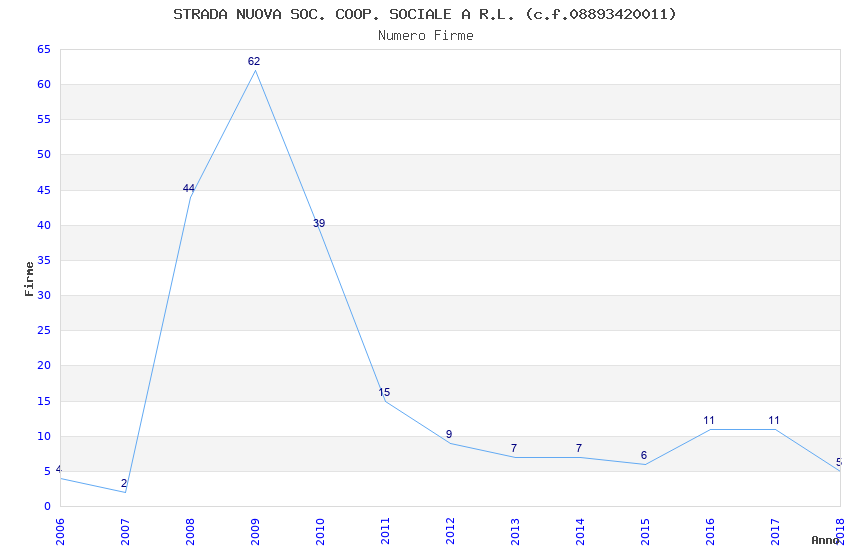The width and height of the screenshot is (850, 550).
Task: Select the data label 44 at 2008
Action: tap(189, 188)
